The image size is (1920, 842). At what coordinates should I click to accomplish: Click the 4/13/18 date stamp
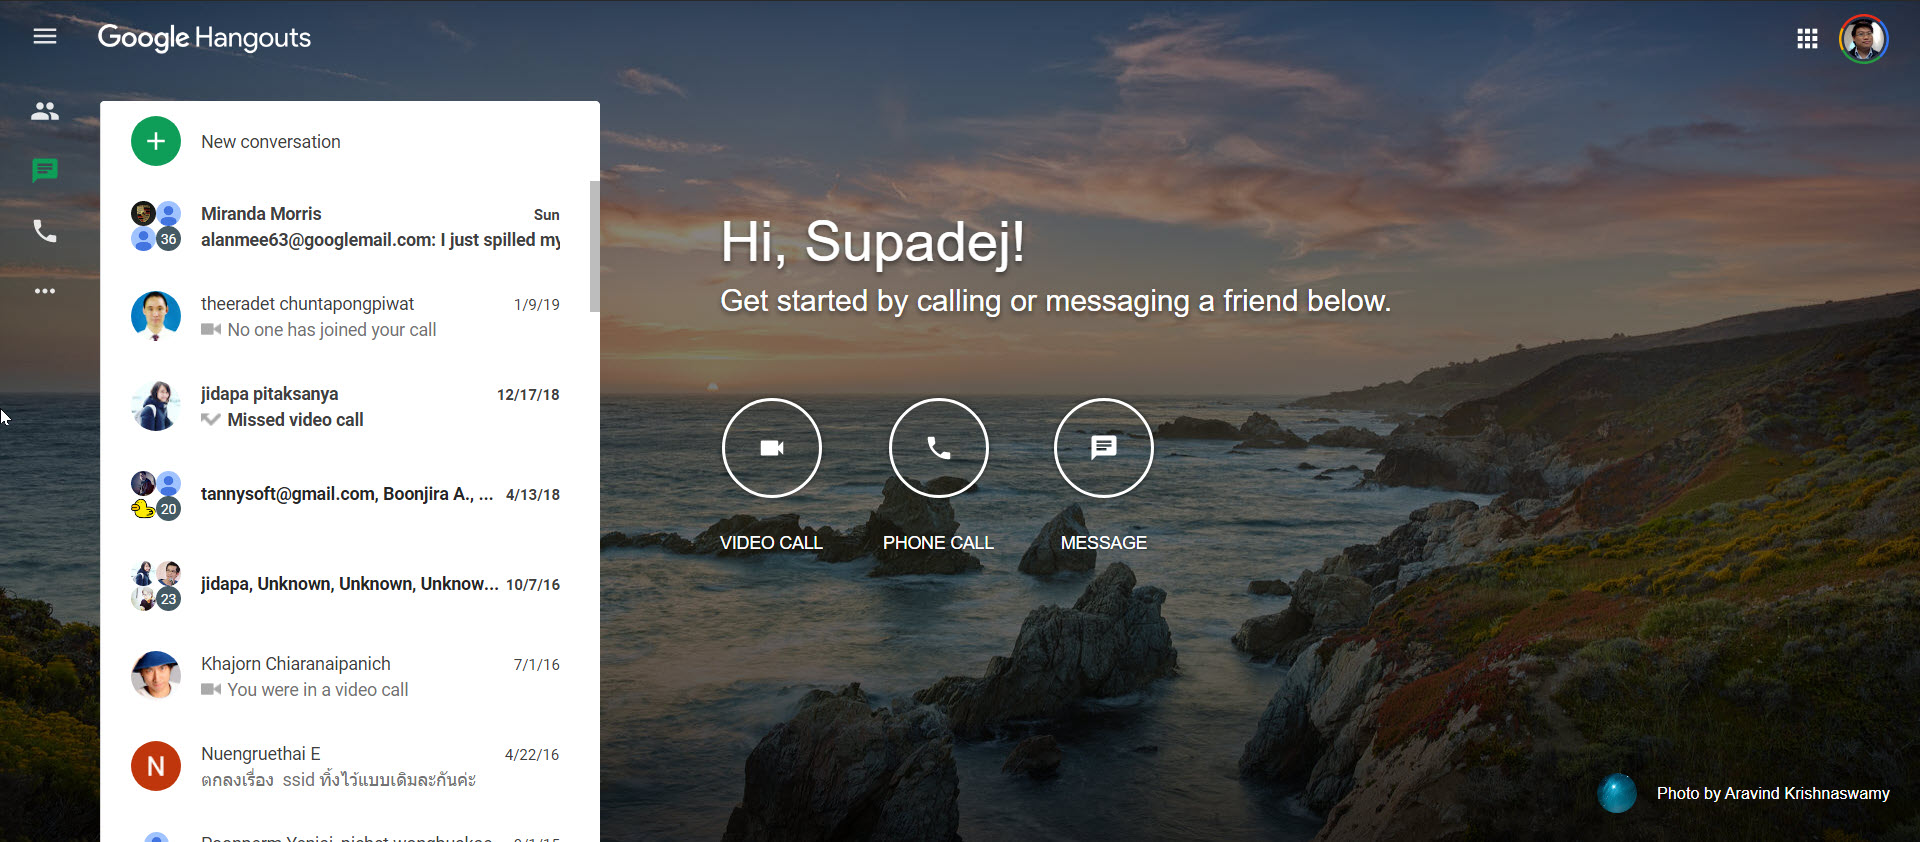[x=533, y=495]
